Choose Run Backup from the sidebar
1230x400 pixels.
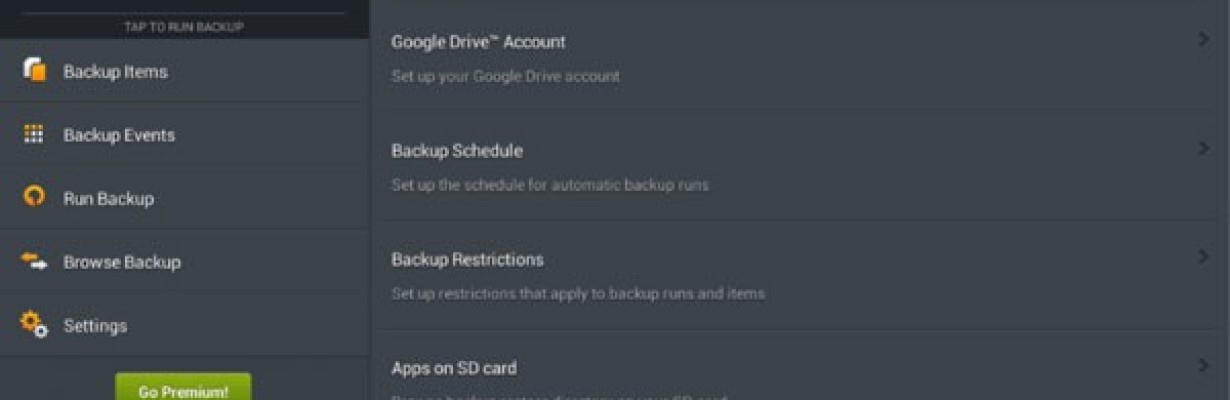point(185,198)
